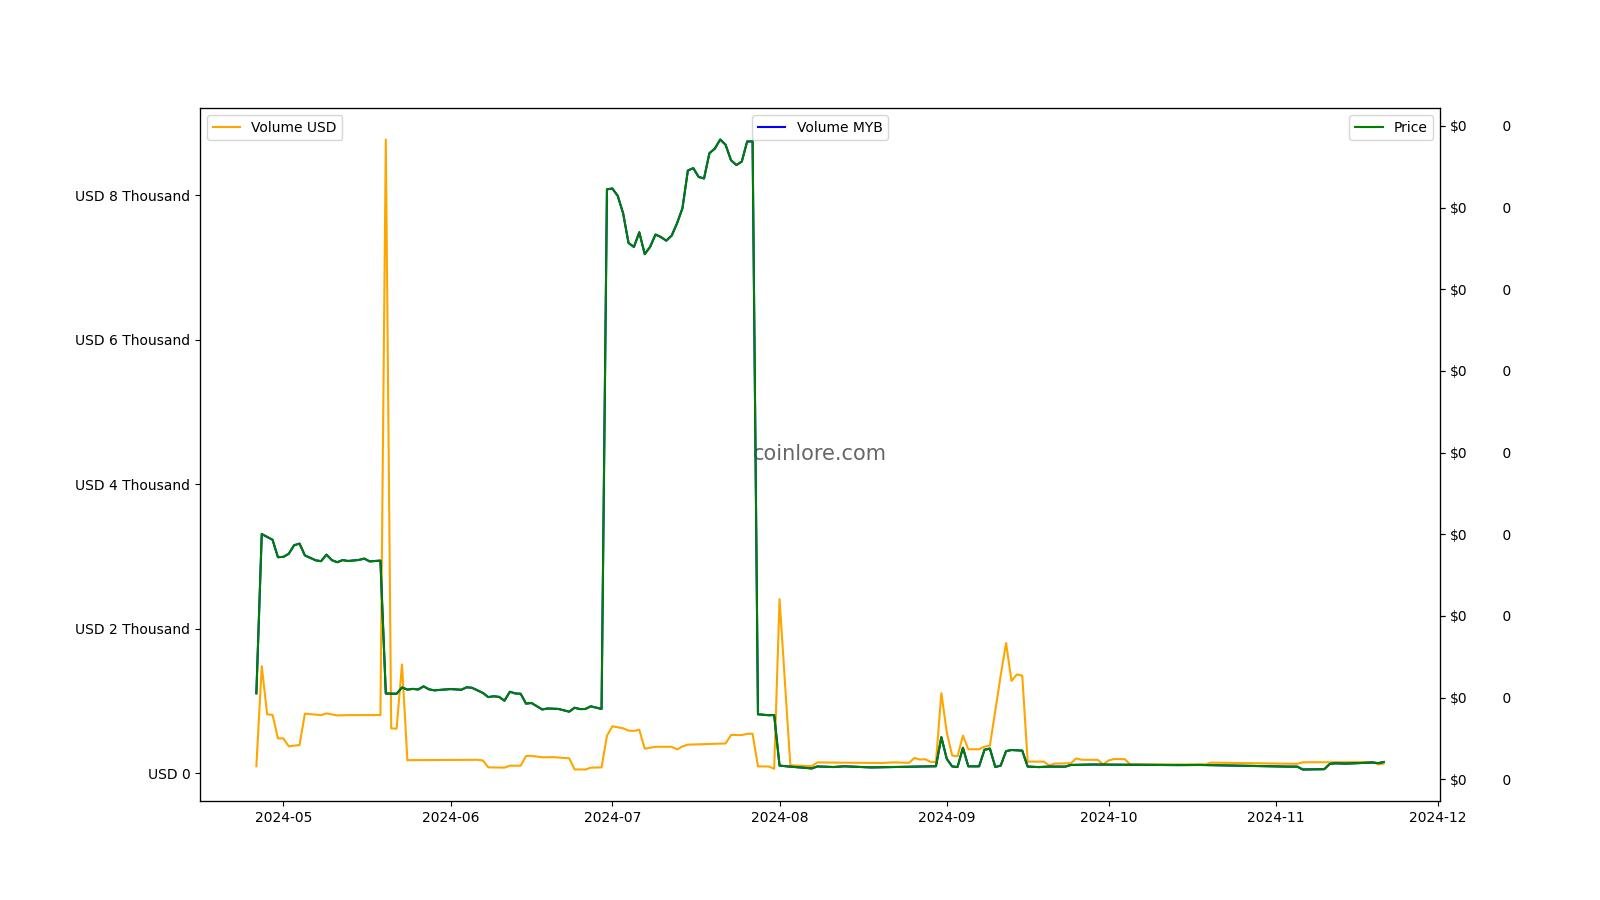This screenshot has width=1600, height=900.
Task: Click the 2024-05 date label
Action: click(x=283, y=817)
